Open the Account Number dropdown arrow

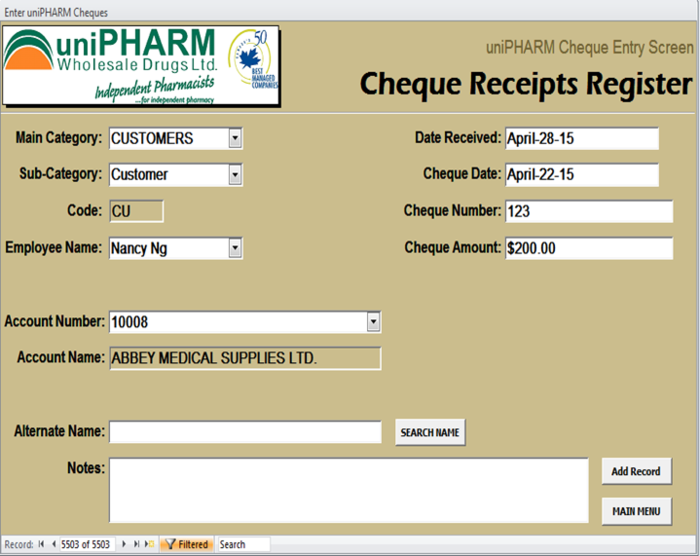[374, 322]
